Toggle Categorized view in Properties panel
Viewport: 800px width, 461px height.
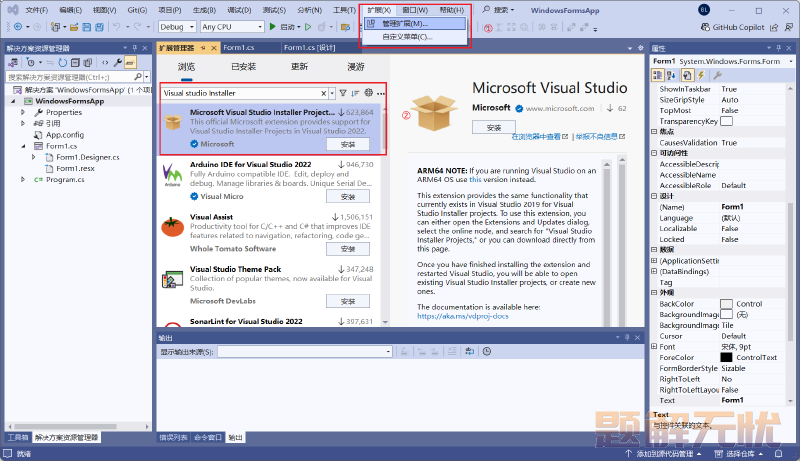[x=657, y=75]
